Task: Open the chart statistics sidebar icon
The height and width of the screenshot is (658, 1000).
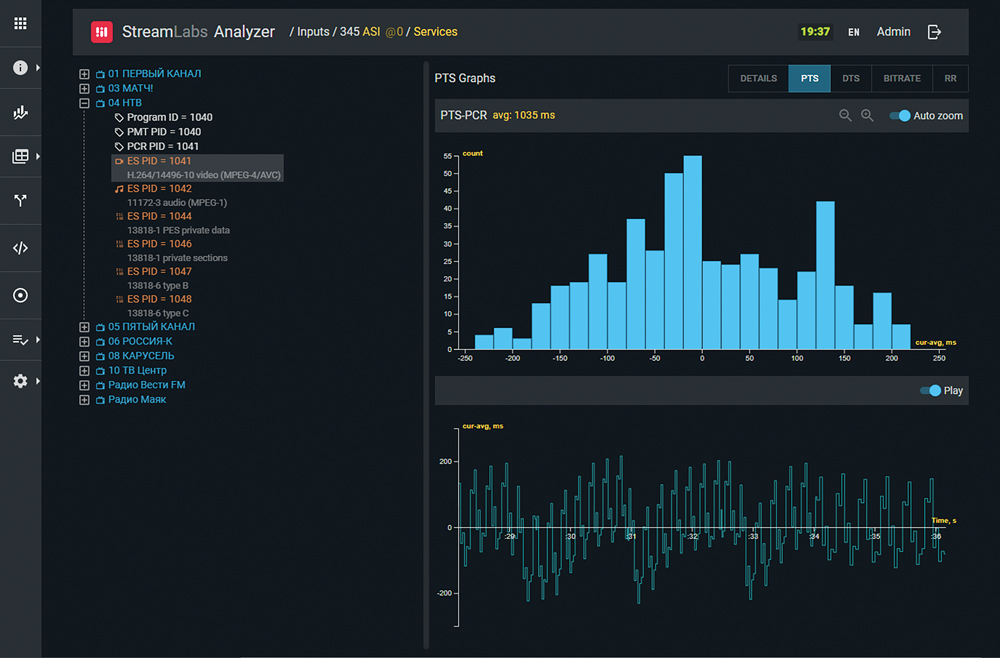Action: (x=20, y=113)
